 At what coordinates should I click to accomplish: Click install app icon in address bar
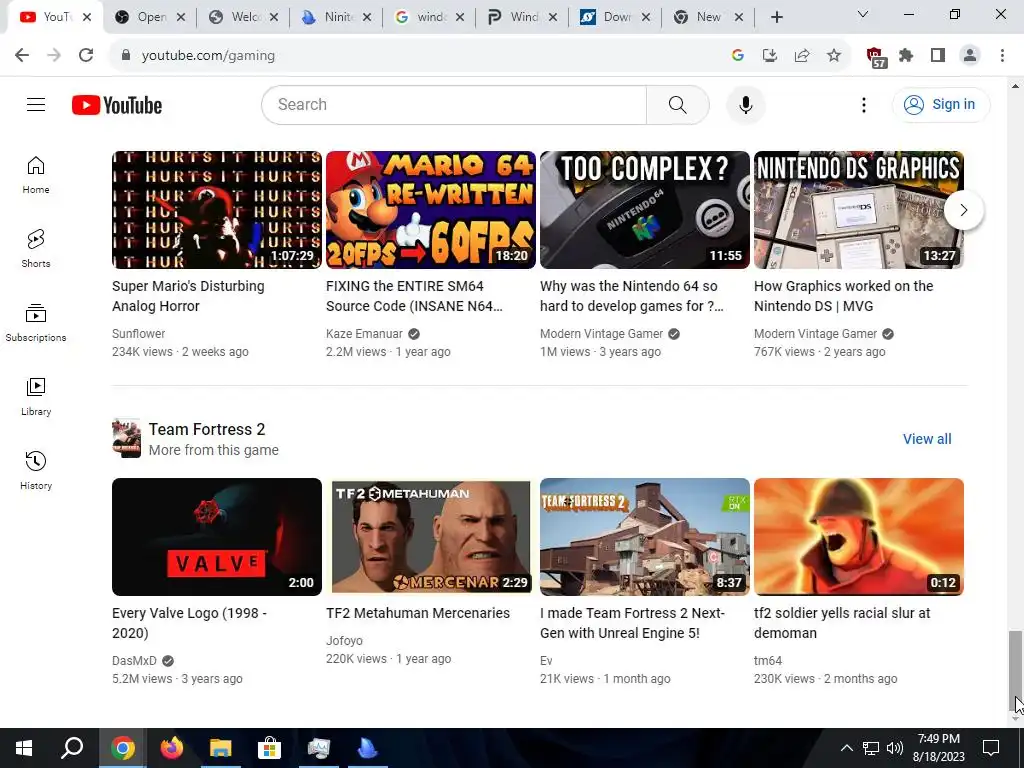point(770,56)
